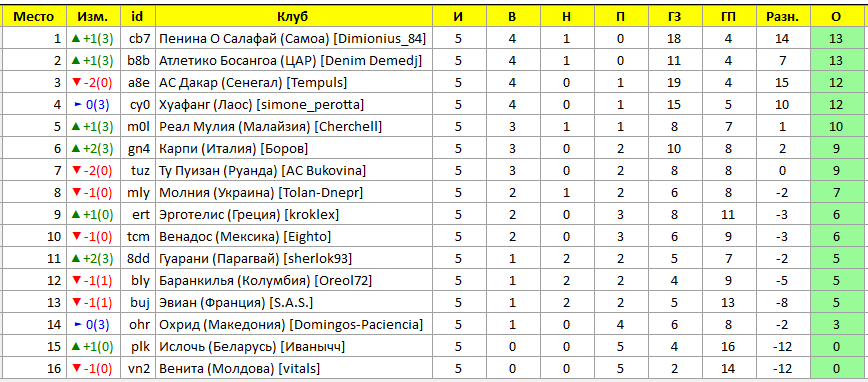
Task: Click green up arrow for Карпи row
Action: point(76,149)
